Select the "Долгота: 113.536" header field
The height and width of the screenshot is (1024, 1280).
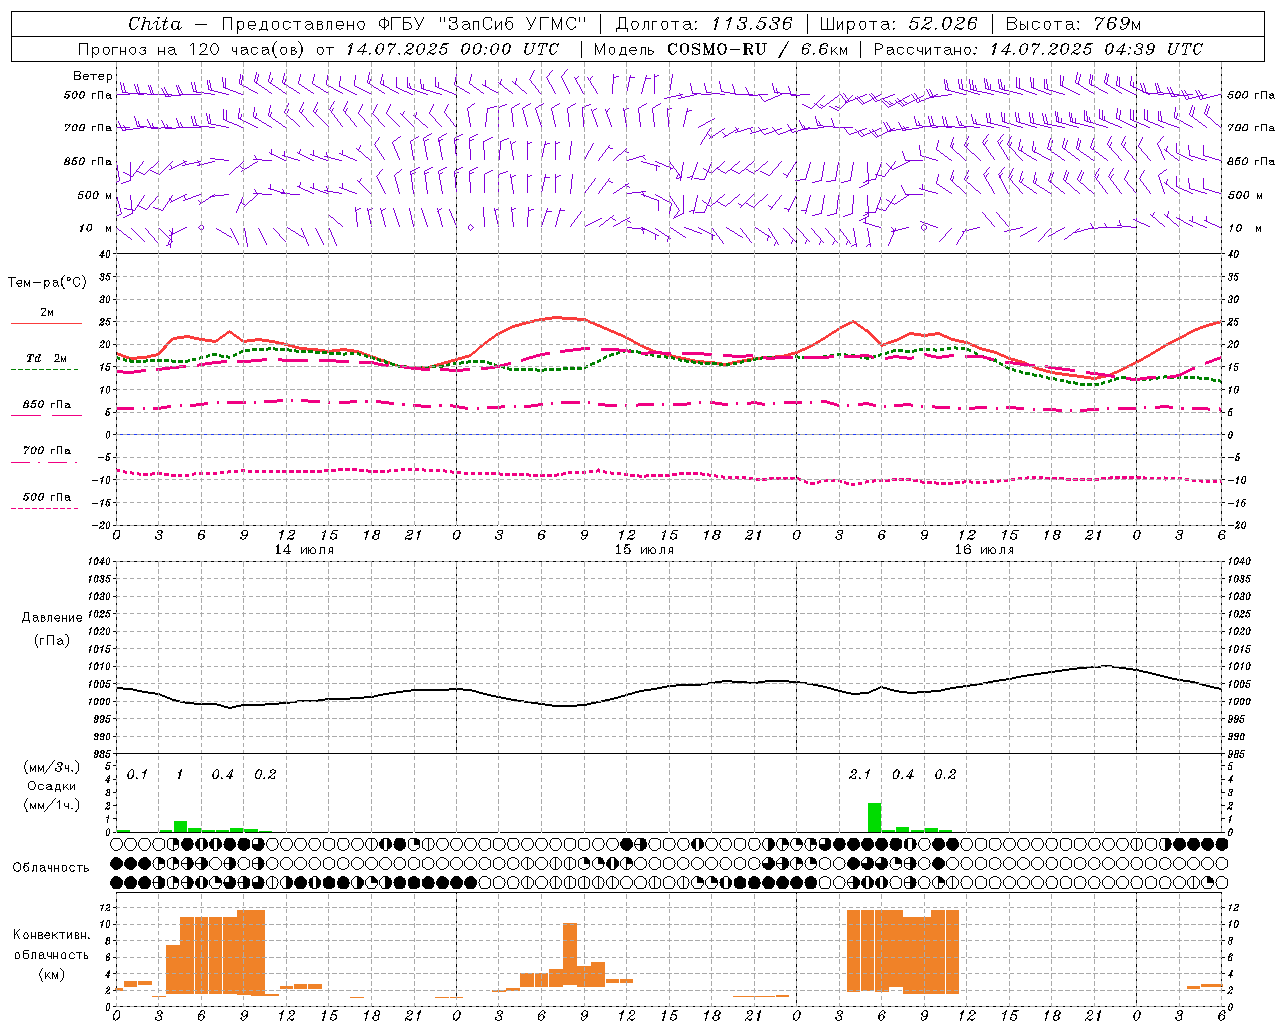(704, 24)
